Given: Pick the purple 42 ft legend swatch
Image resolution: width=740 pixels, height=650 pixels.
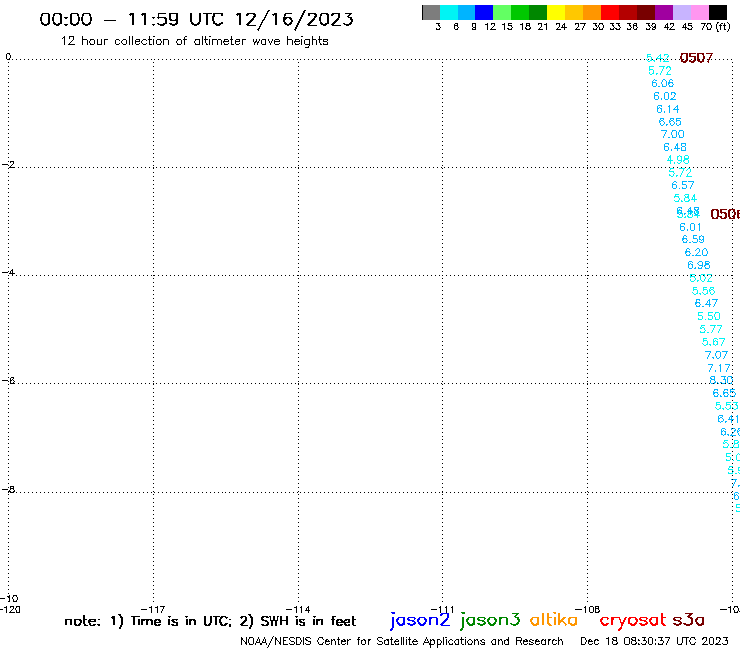Looking at the screenshot, I should pyautogui.click(x=664, y=12).
